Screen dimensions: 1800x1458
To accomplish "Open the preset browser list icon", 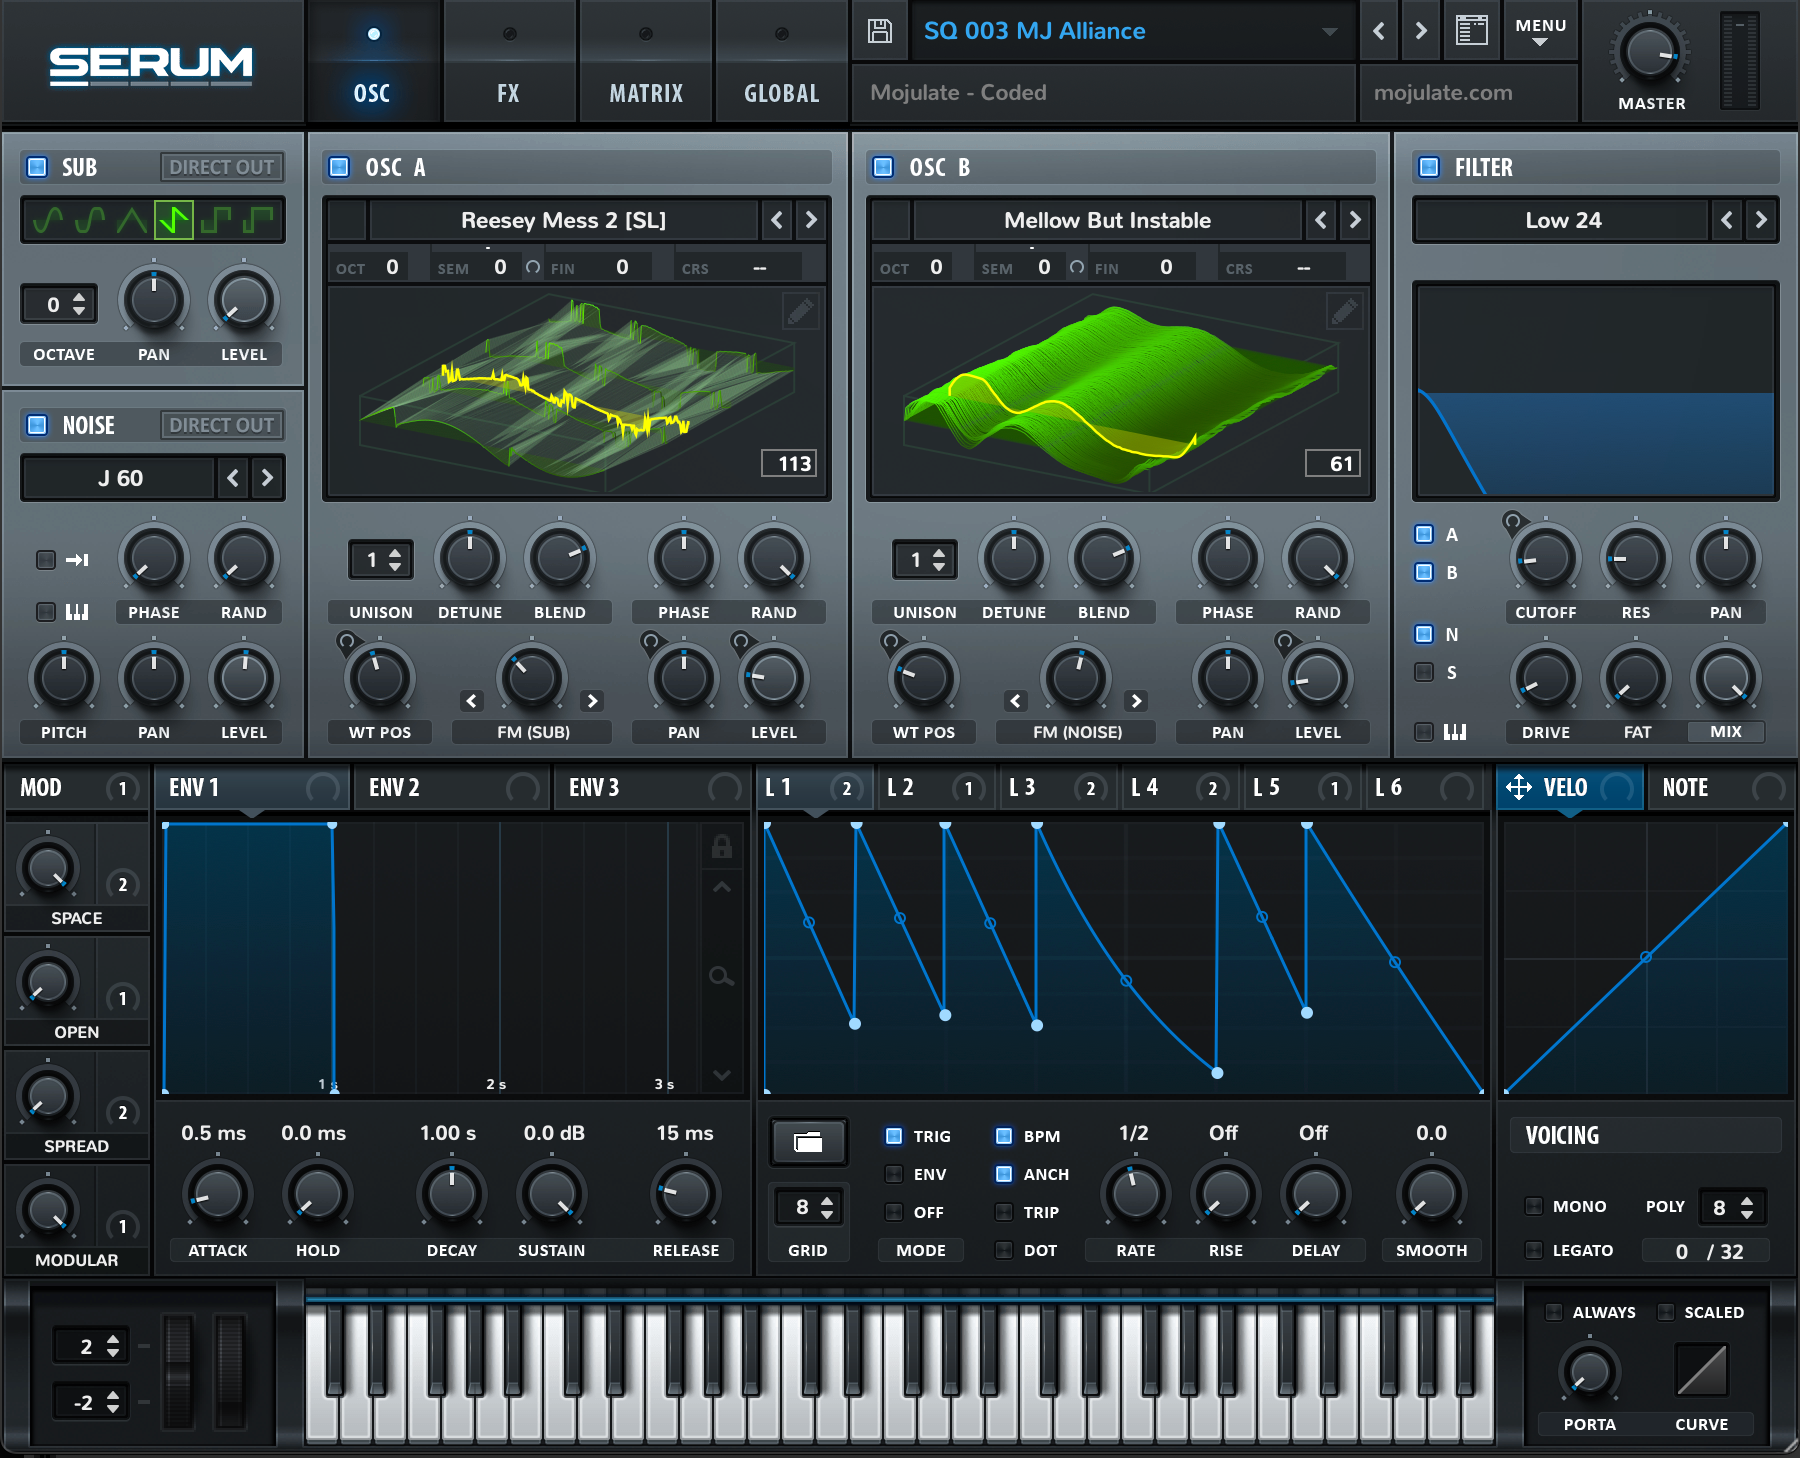I will 1471,31.
